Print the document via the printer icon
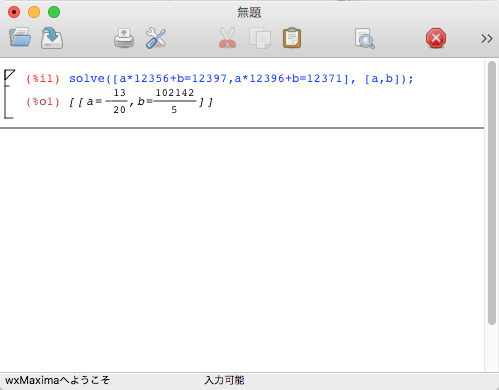The width and height of the screenshot is (499, 390). coord(124,38)
